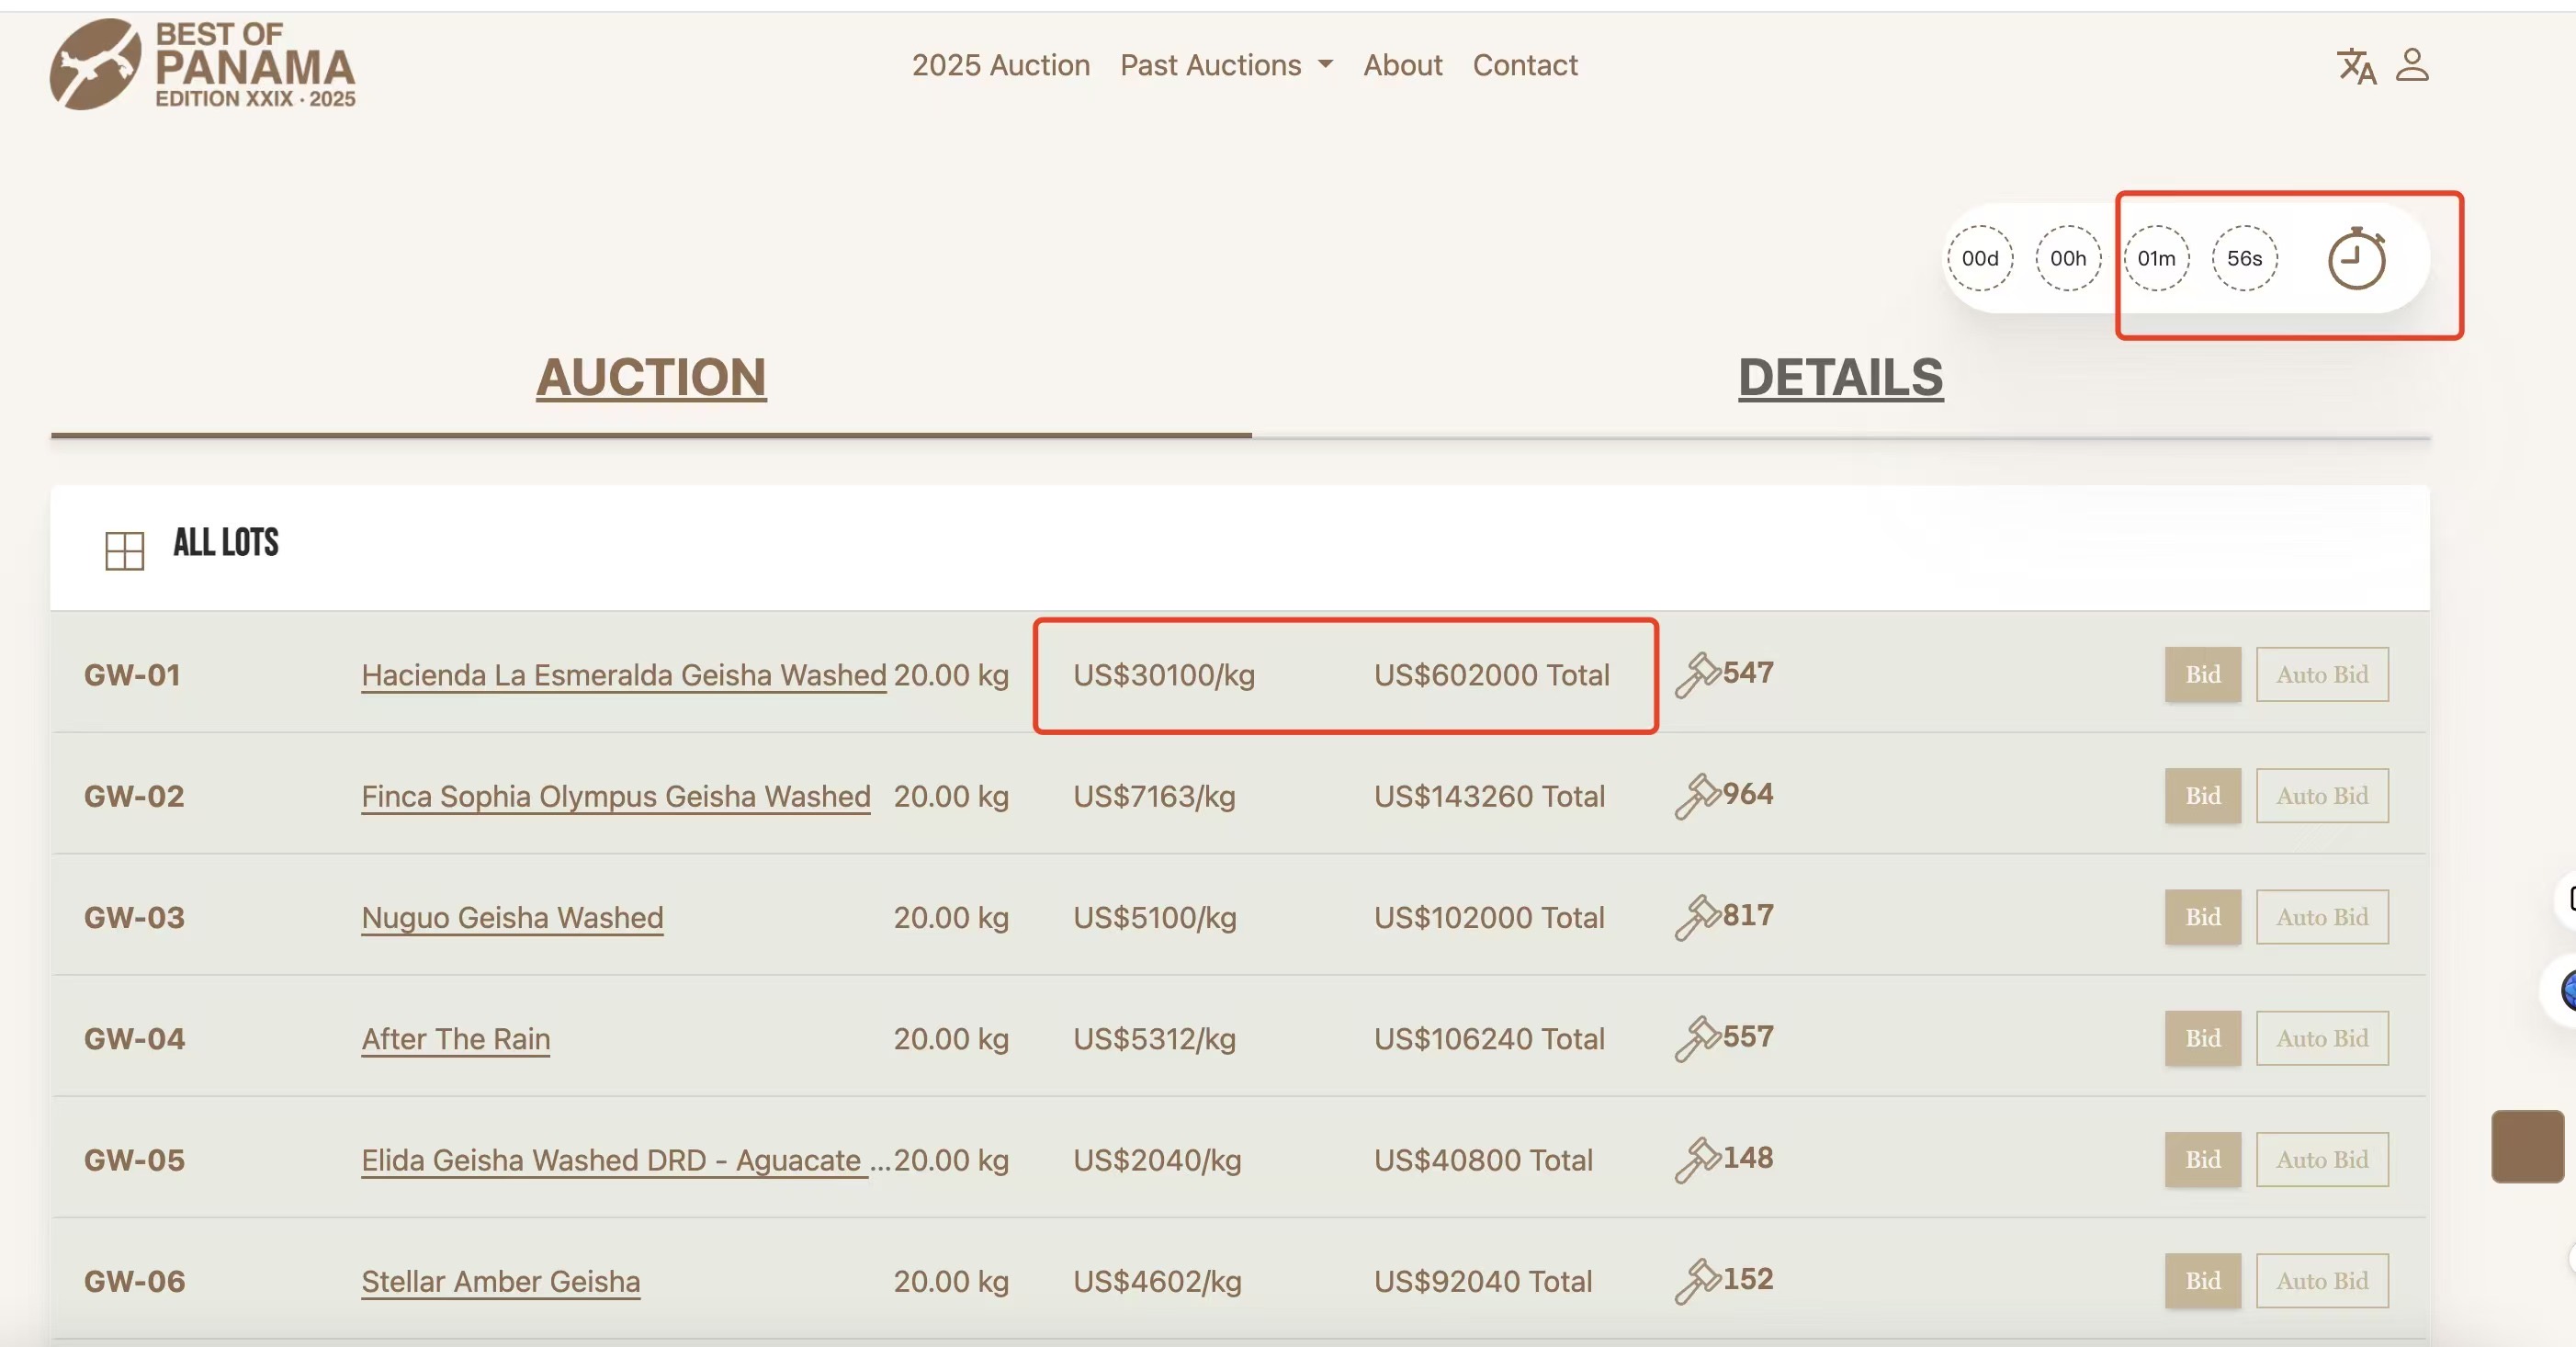Click the GW-06 lot code
The height and width of the screenshot is (1347, 2576).
[x=134, y=1281]
